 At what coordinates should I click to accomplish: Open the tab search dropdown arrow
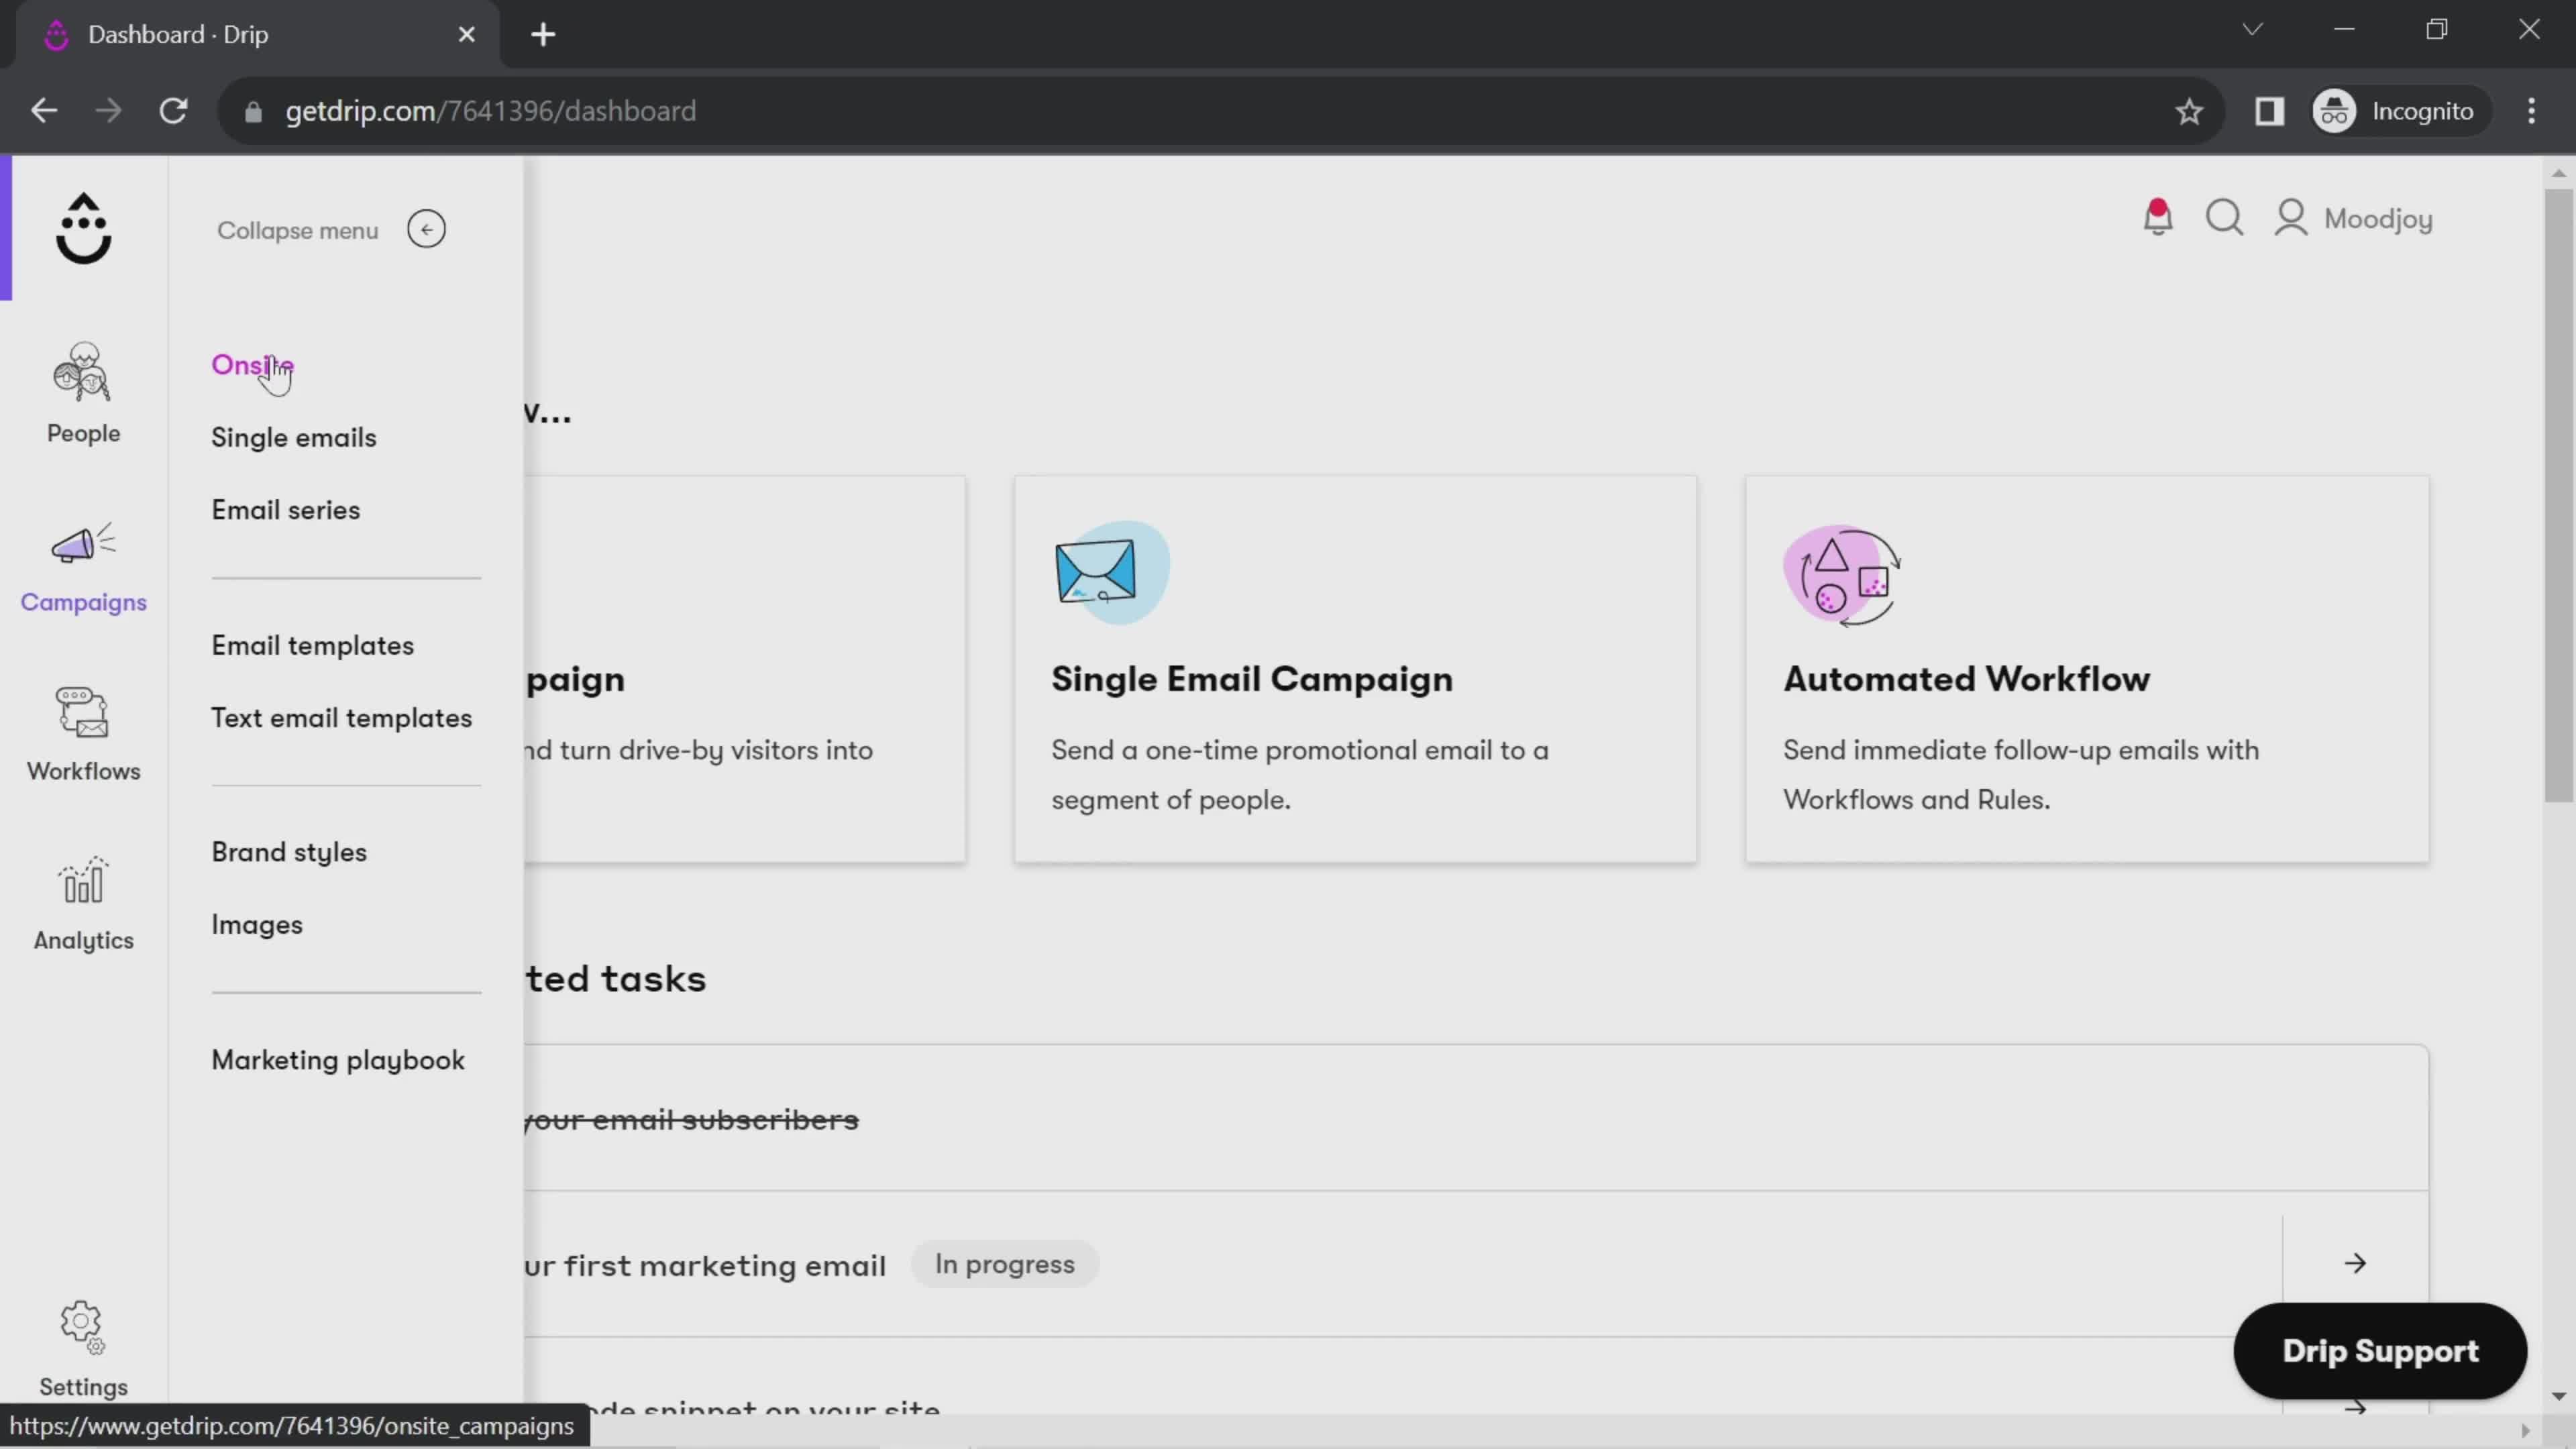(2252, 29)
